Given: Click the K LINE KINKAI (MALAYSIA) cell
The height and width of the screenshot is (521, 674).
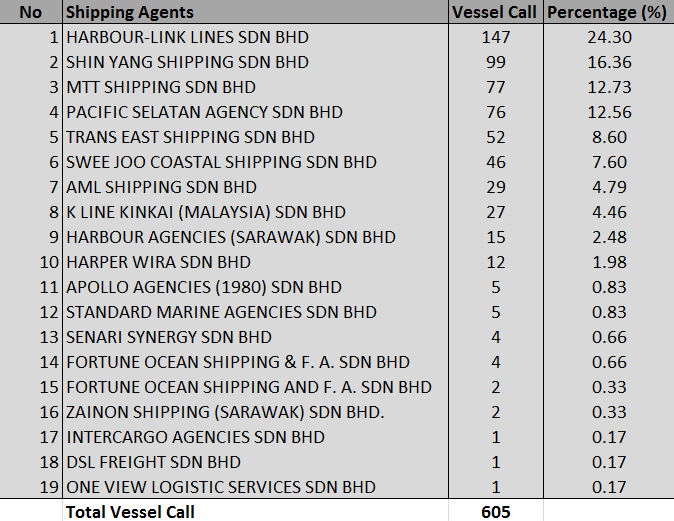Looking at the screenshot, I should pyautogui.click(x=205, y=212).
